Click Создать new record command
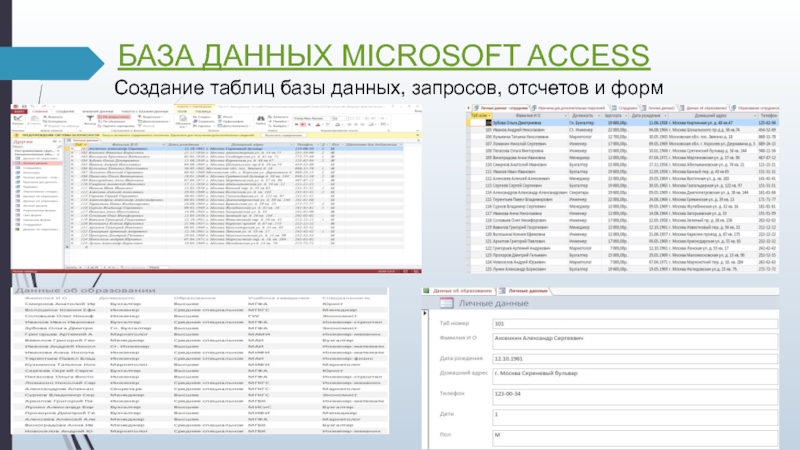 (x=202, y=117)
